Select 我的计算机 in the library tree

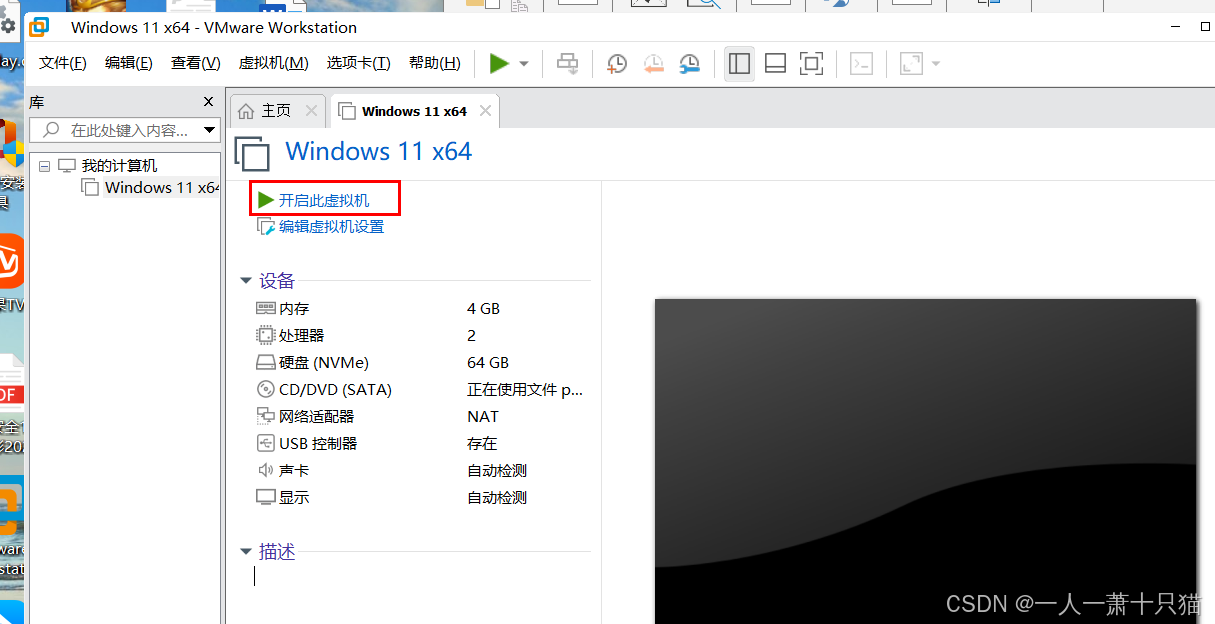[119, 166]
